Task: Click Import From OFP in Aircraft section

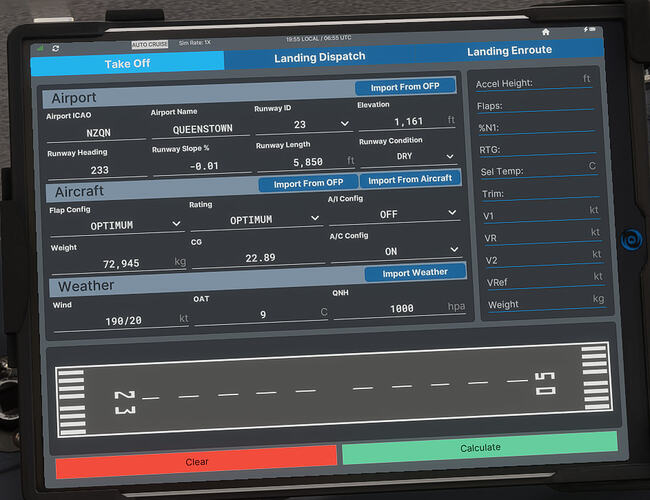Action: 308,183
